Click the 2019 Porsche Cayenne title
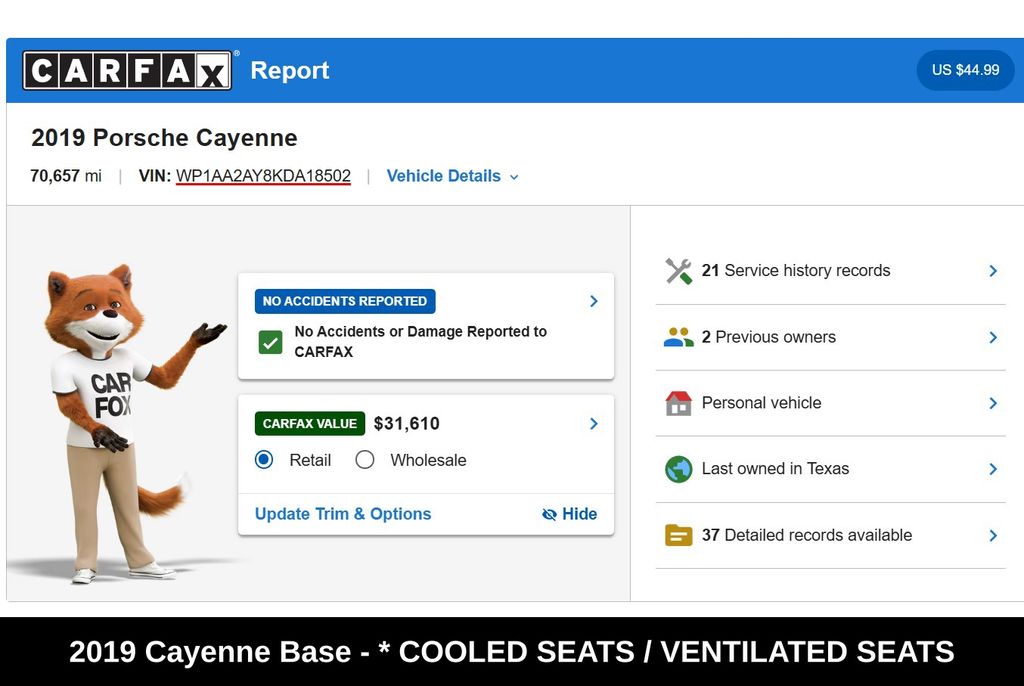This screenshot has width=1024, height=686. [x=164, y=138]
